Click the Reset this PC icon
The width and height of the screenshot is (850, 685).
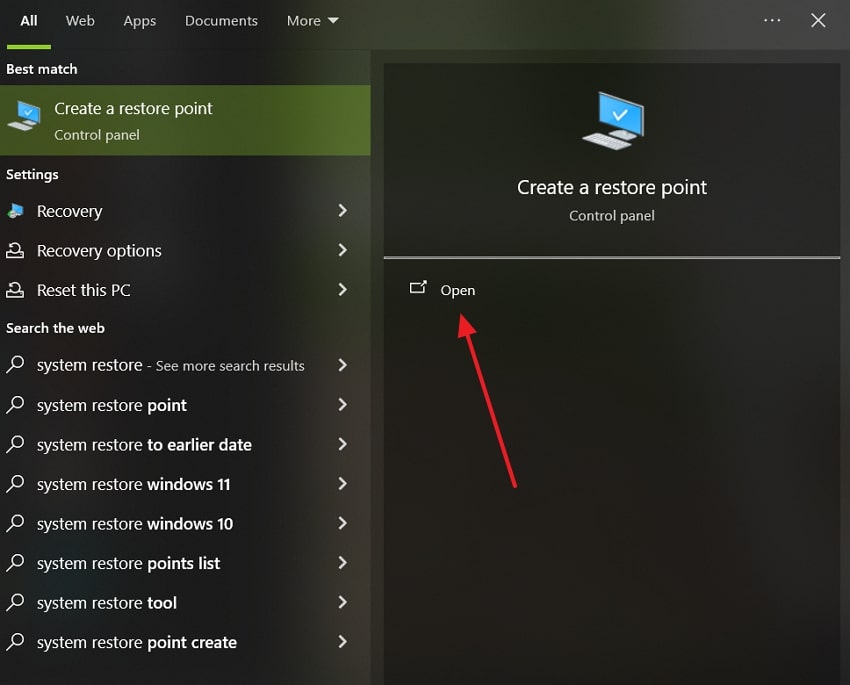click(15, 290)
